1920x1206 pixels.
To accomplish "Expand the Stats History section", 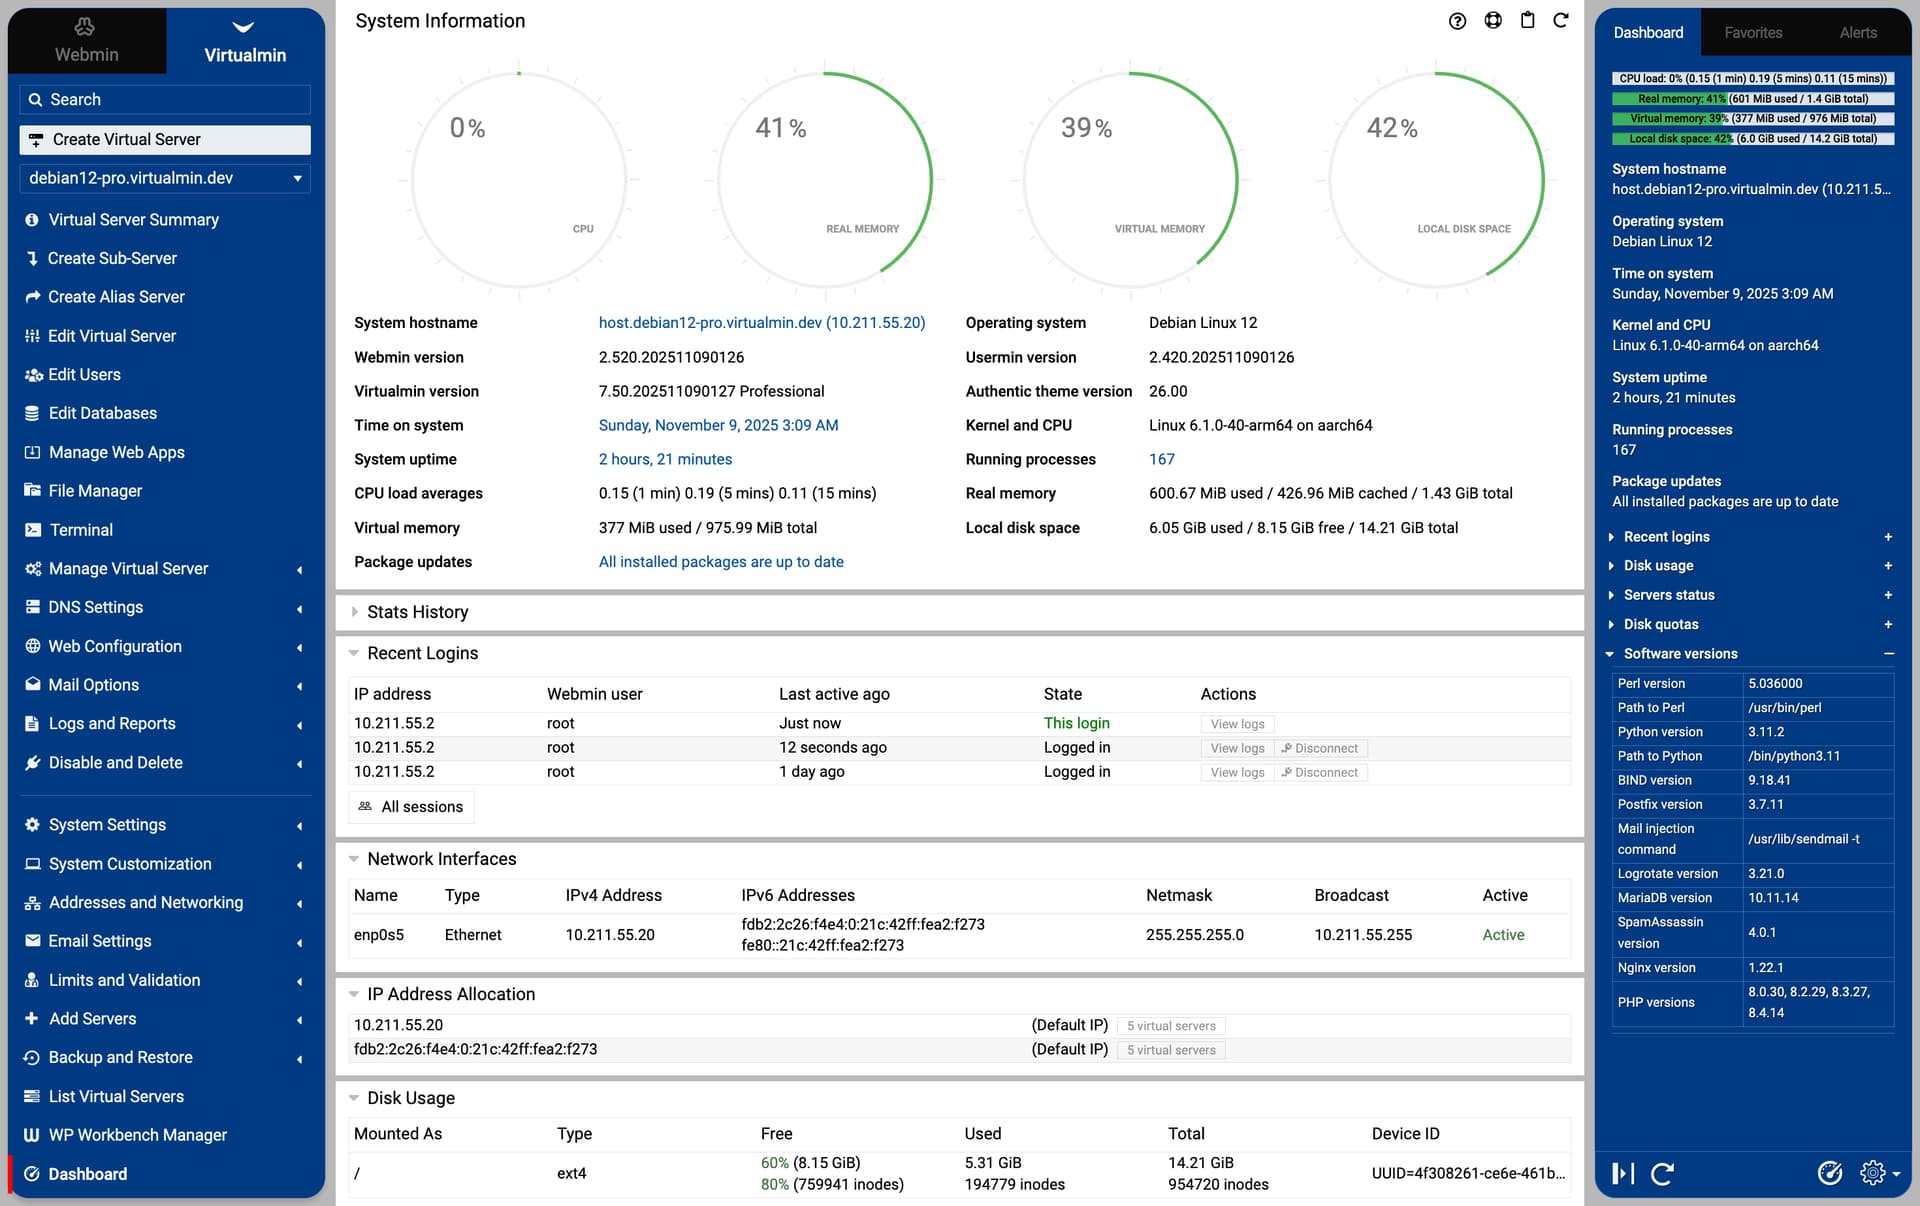I will [x=417, y=612].
